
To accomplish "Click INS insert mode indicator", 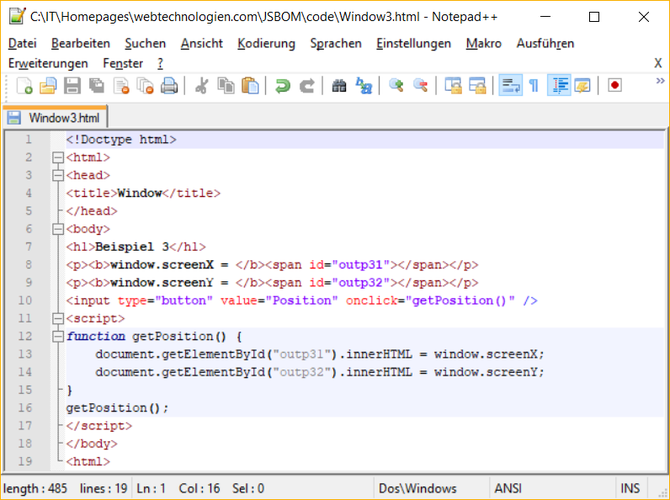I will click(x=630, y=488).
